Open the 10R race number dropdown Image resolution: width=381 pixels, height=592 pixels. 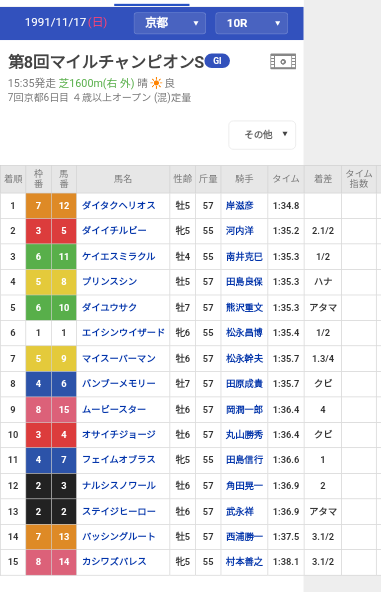(x=251, y=23)
